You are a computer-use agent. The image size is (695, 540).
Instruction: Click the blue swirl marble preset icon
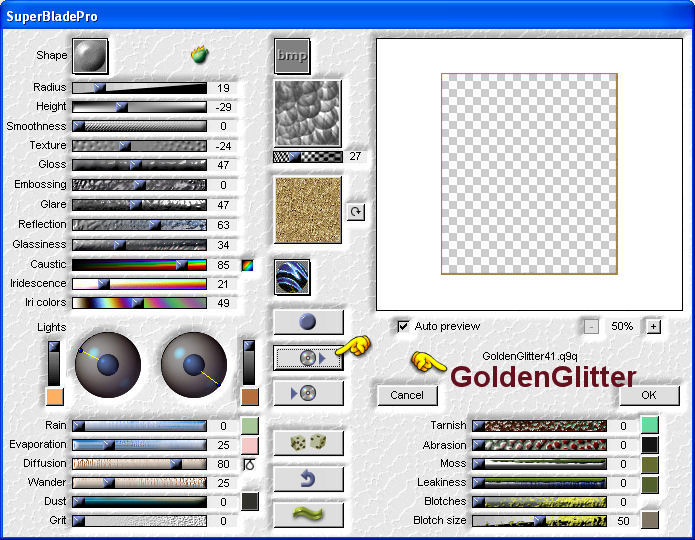(292, 278)
